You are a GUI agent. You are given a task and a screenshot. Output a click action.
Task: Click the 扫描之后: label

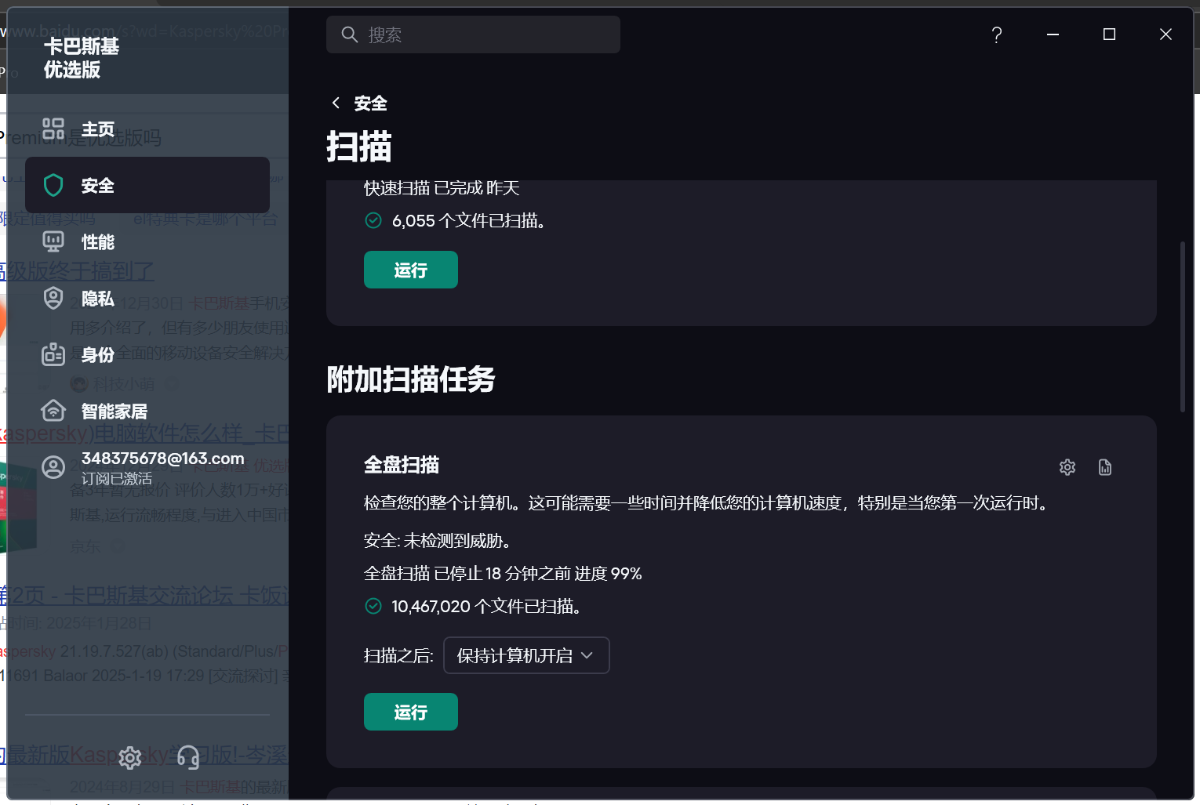(x=398, y=656)
